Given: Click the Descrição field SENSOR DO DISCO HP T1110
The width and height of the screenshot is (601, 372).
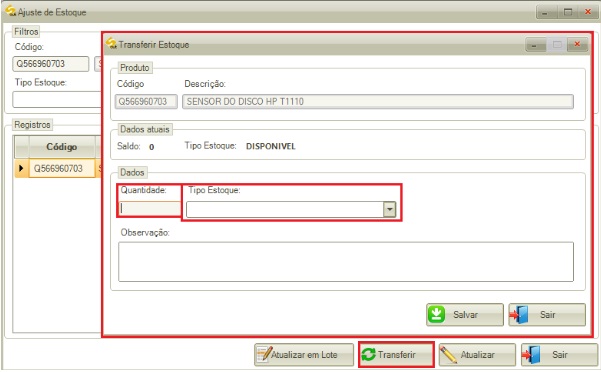Looking at the screenshot, I should click(378, 102).
